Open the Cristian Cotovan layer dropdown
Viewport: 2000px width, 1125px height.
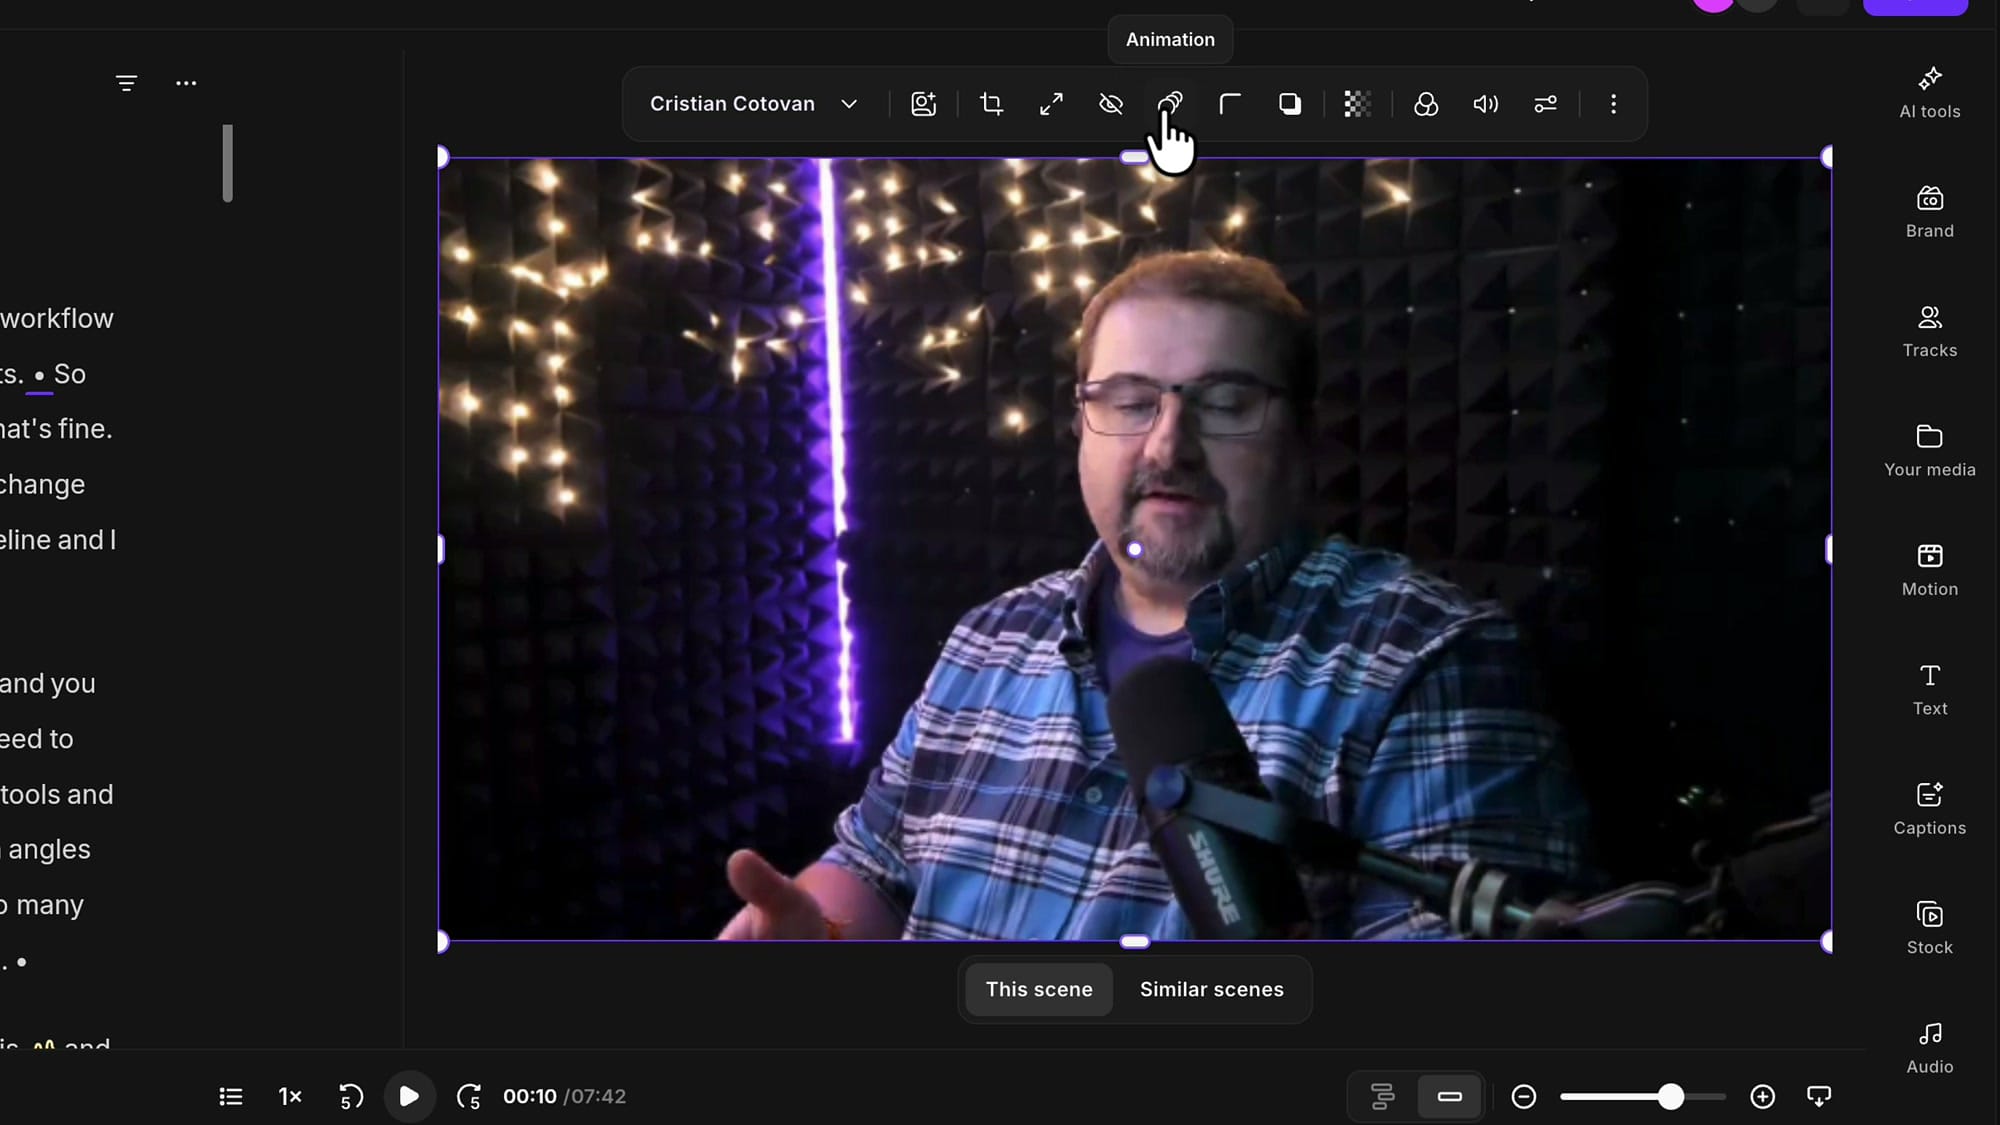coord(754,104)
